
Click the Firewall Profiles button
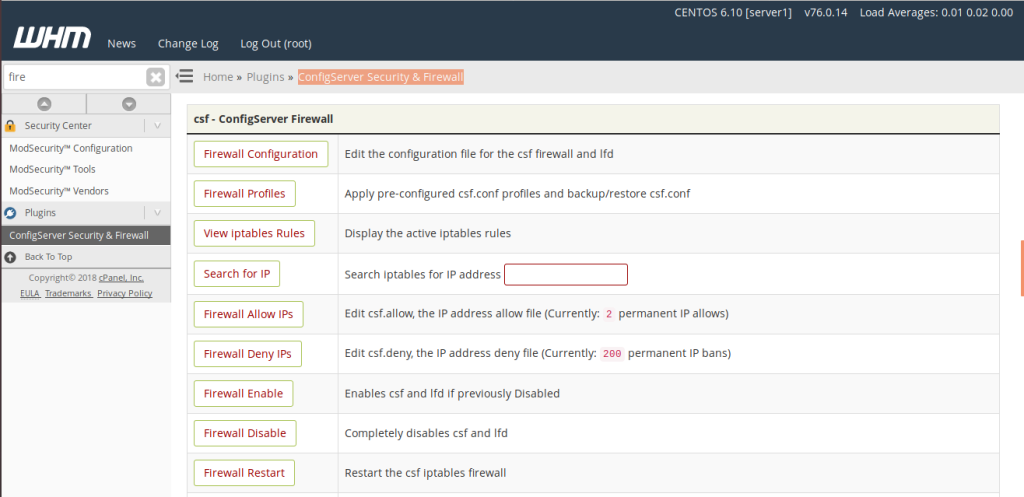click(x=244, y=194)
